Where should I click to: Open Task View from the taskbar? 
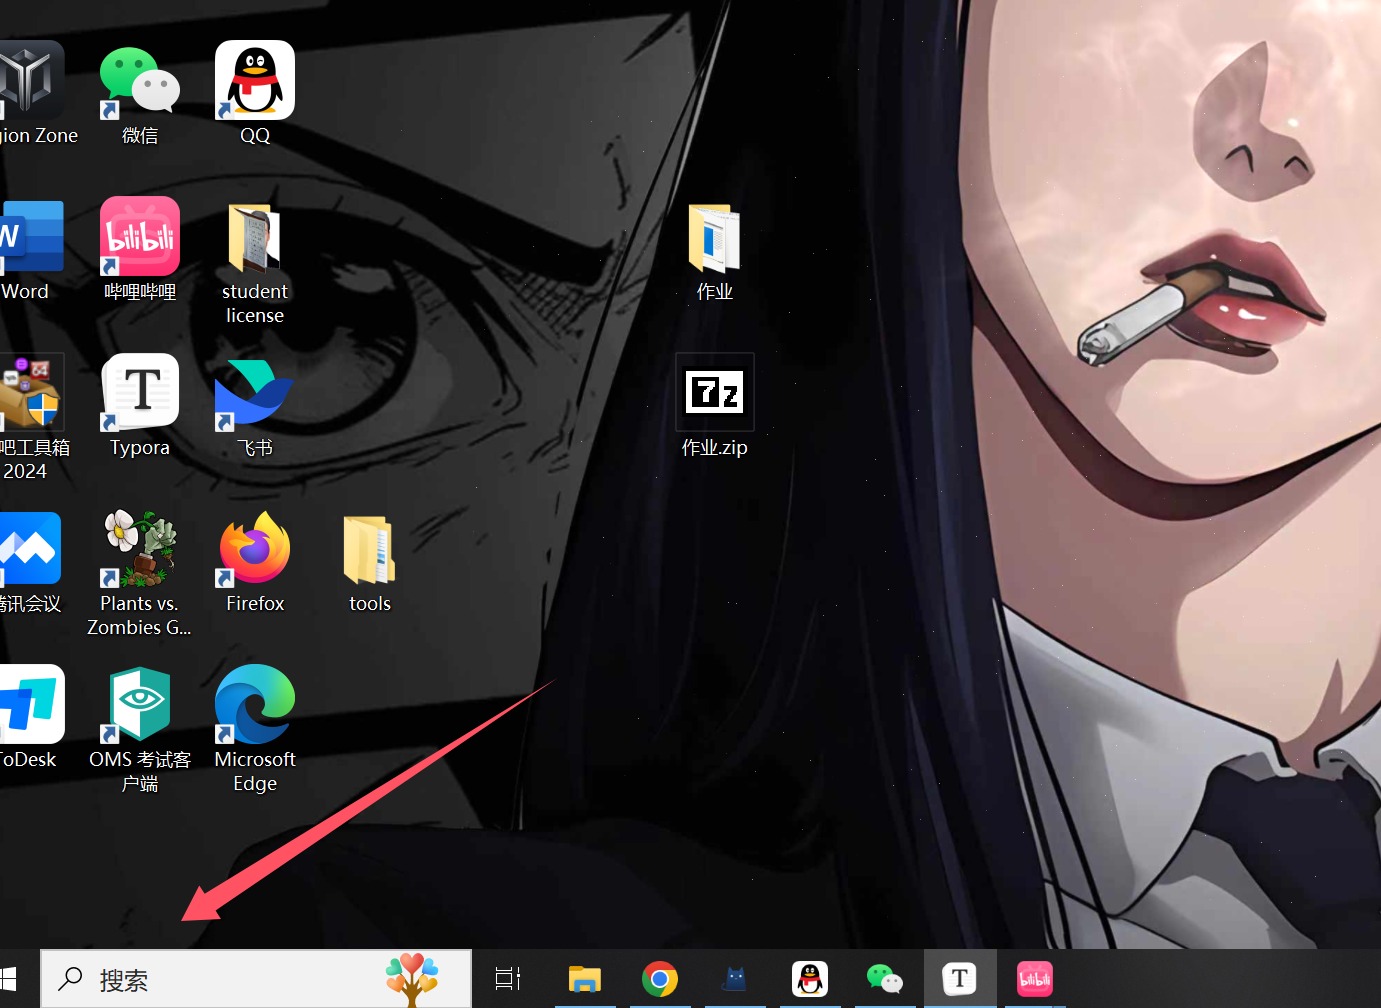point(508,979)
